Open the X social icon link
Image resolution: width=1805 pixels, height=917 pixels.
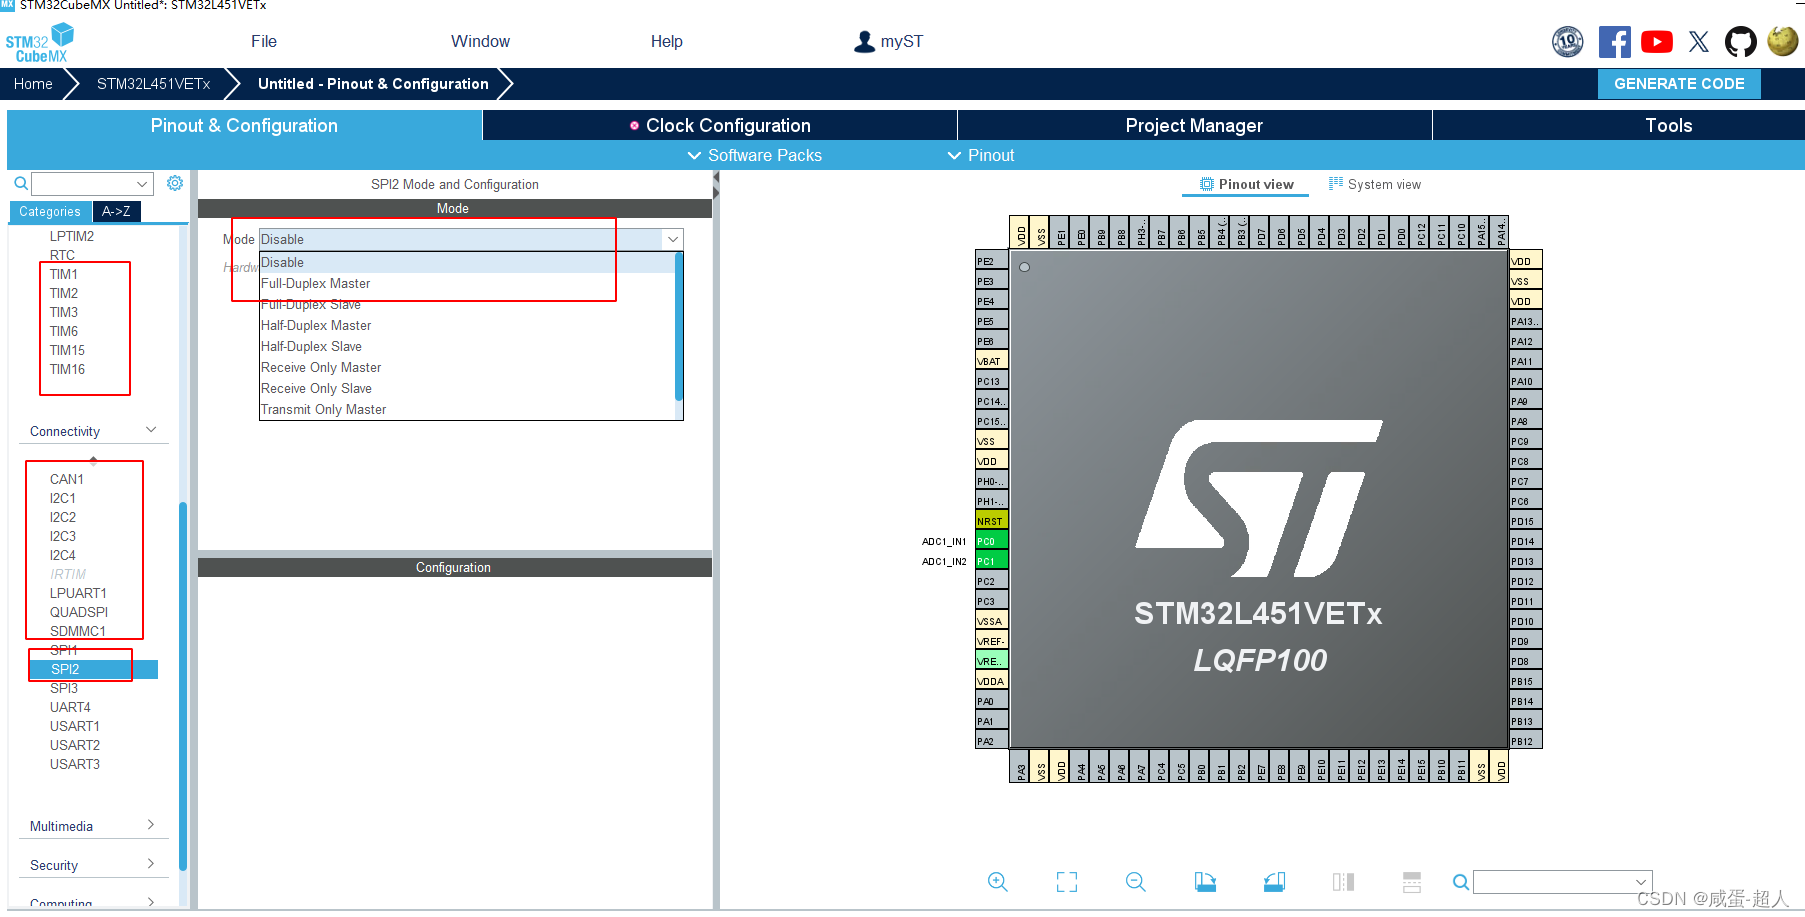(1699, 42)
